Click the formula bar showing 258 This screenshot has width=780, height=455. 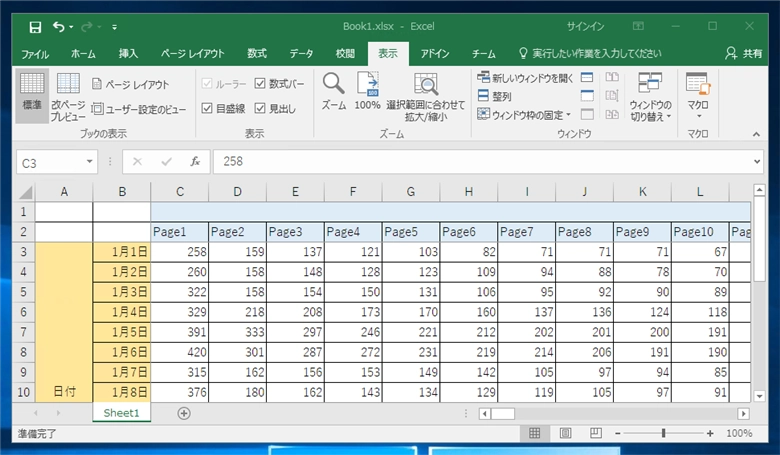coord(483,162)
